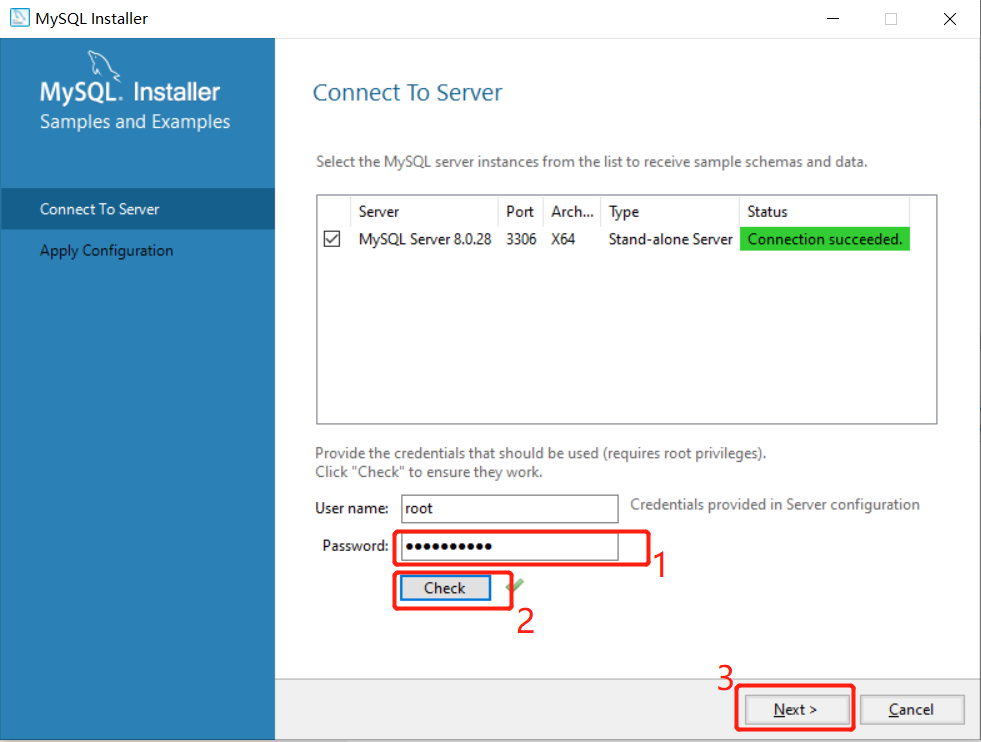The image size is (981, 742).
Task: Click the 3306 port cell
Action: coord(521,239)
